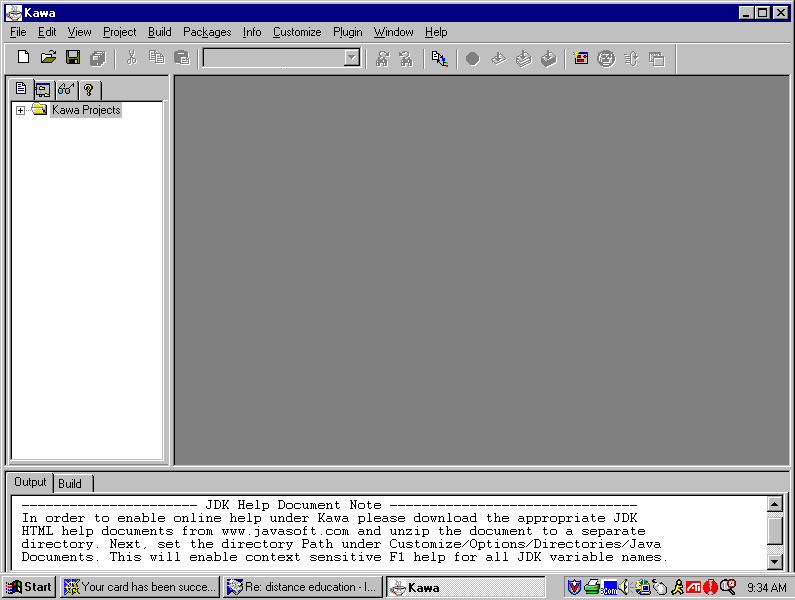Click output pane scroll down arrow
Screen dimensions: 795x600
(774, 561)
